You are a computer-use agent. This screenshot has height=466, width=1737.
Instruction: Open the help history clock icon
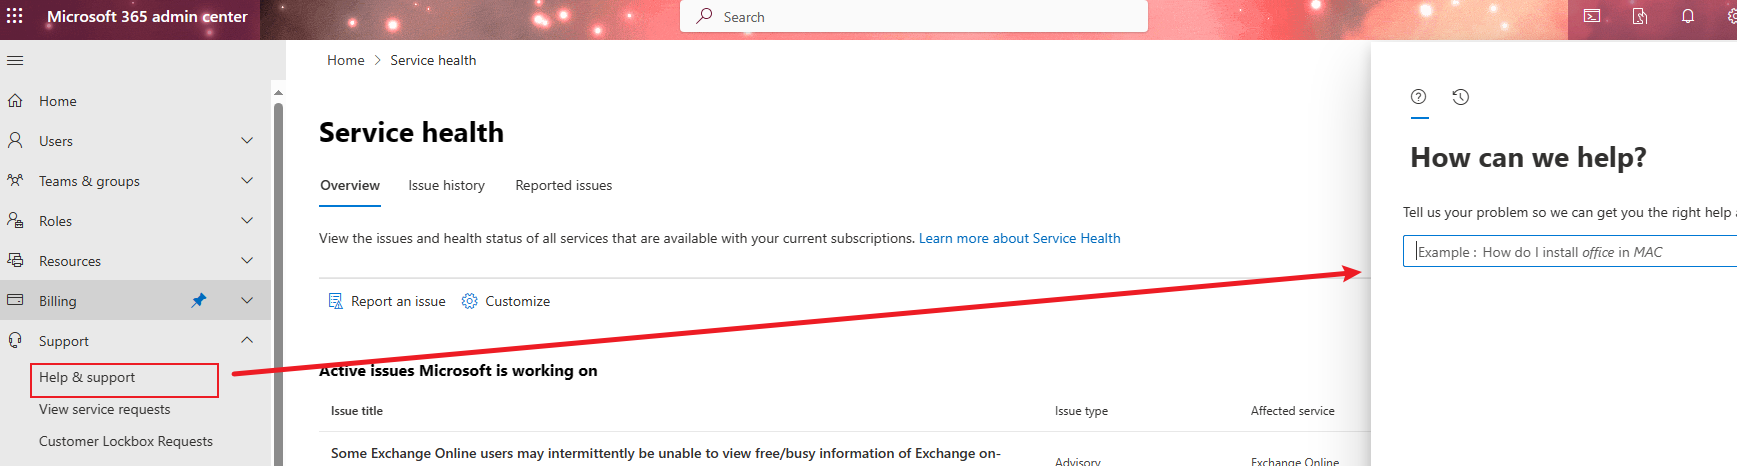tap(1461, 97)
